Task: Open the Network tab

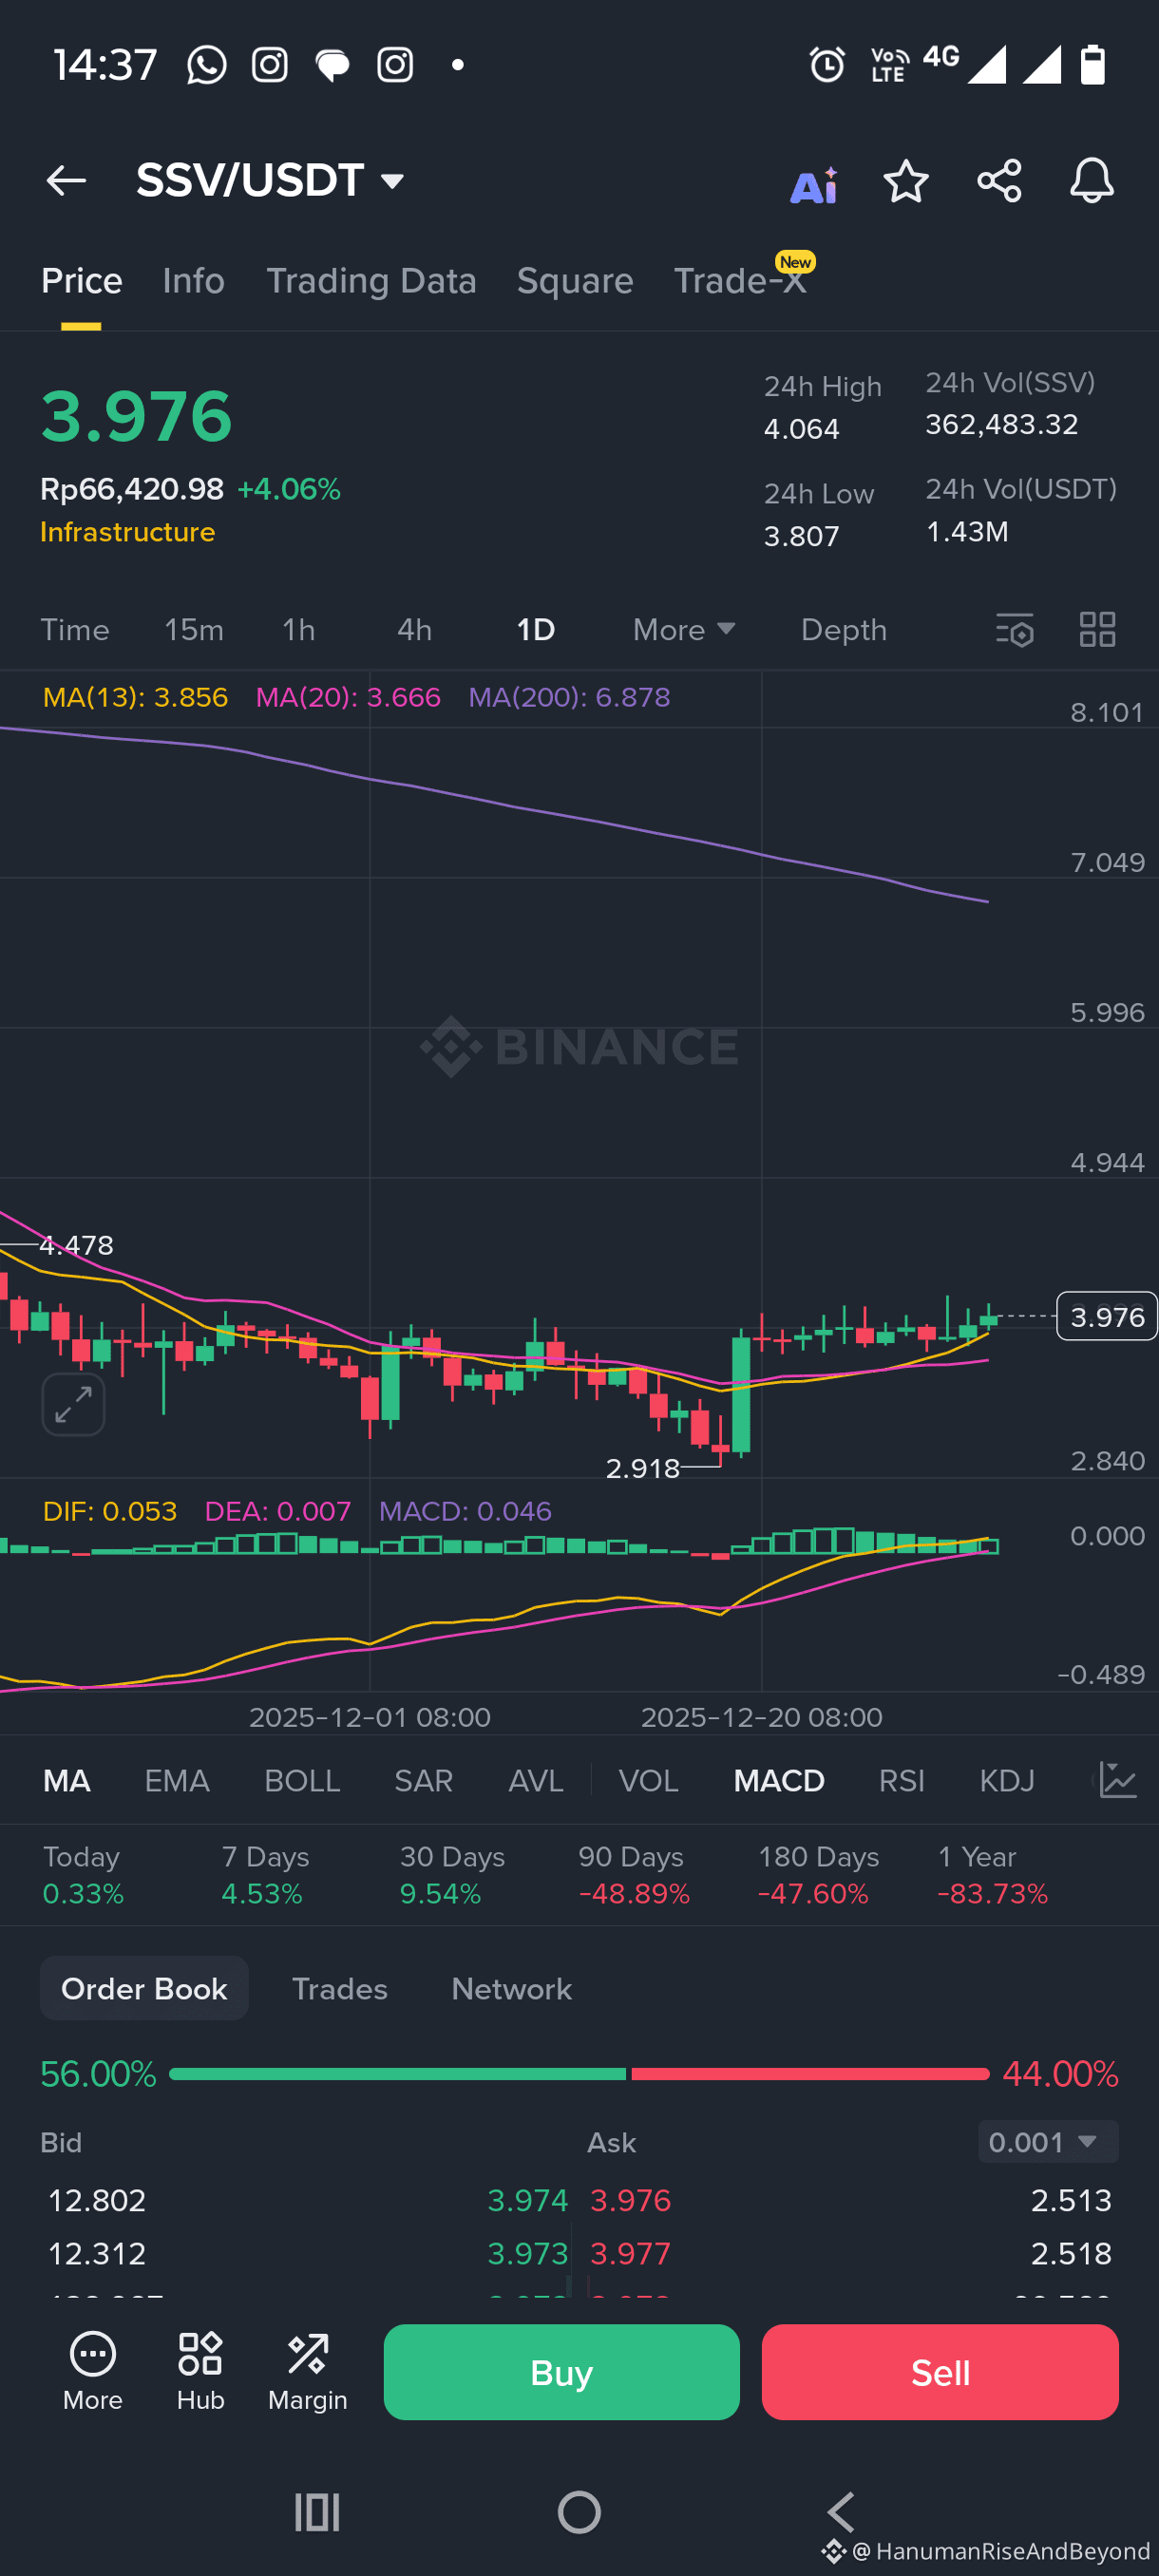Action: click(x=512, y=1988)
